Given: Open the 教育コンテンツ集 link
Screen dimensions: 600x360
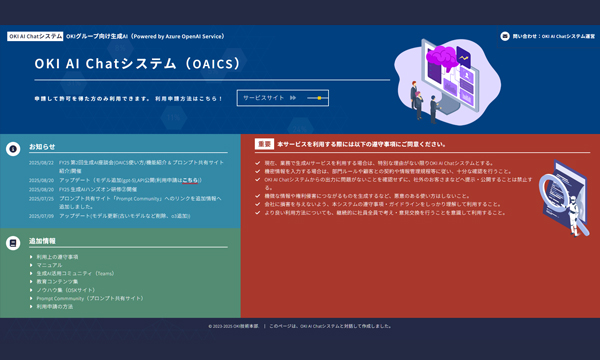Looking at the screenshot, I should [57, 282].
